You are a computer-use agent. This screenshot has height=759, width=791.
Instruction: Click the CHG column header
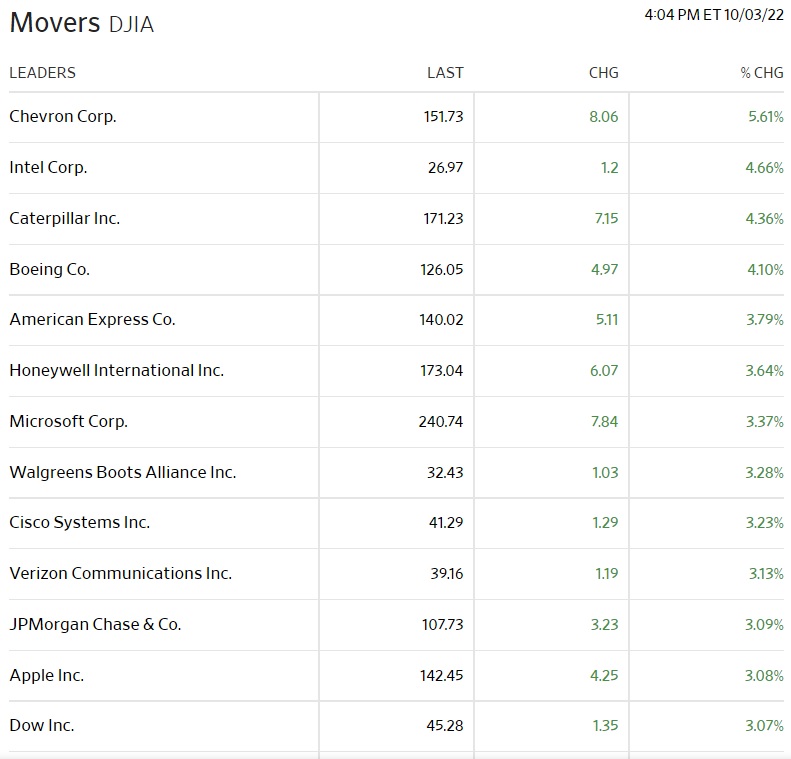click(603, 73)
